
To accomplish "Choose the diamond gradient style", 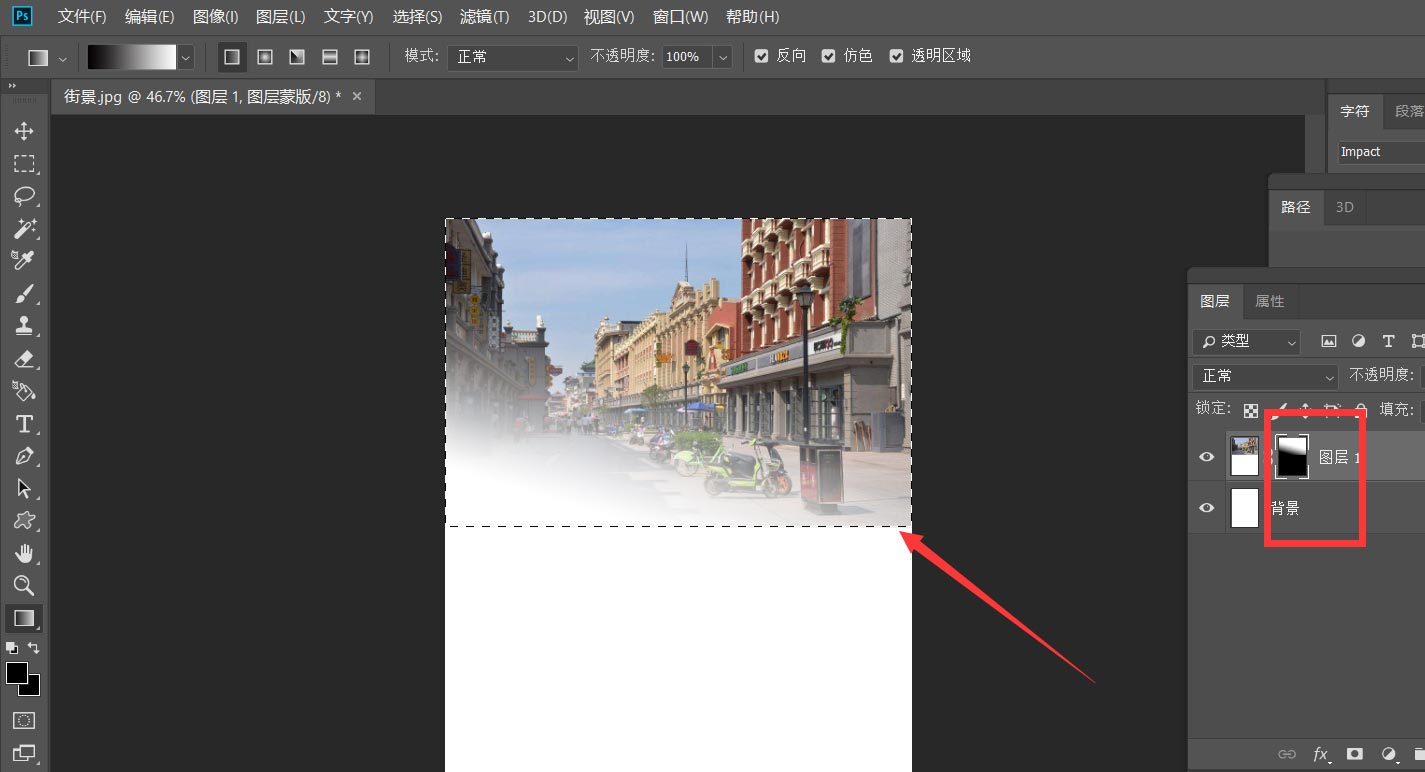I will (x=362, y=57).
